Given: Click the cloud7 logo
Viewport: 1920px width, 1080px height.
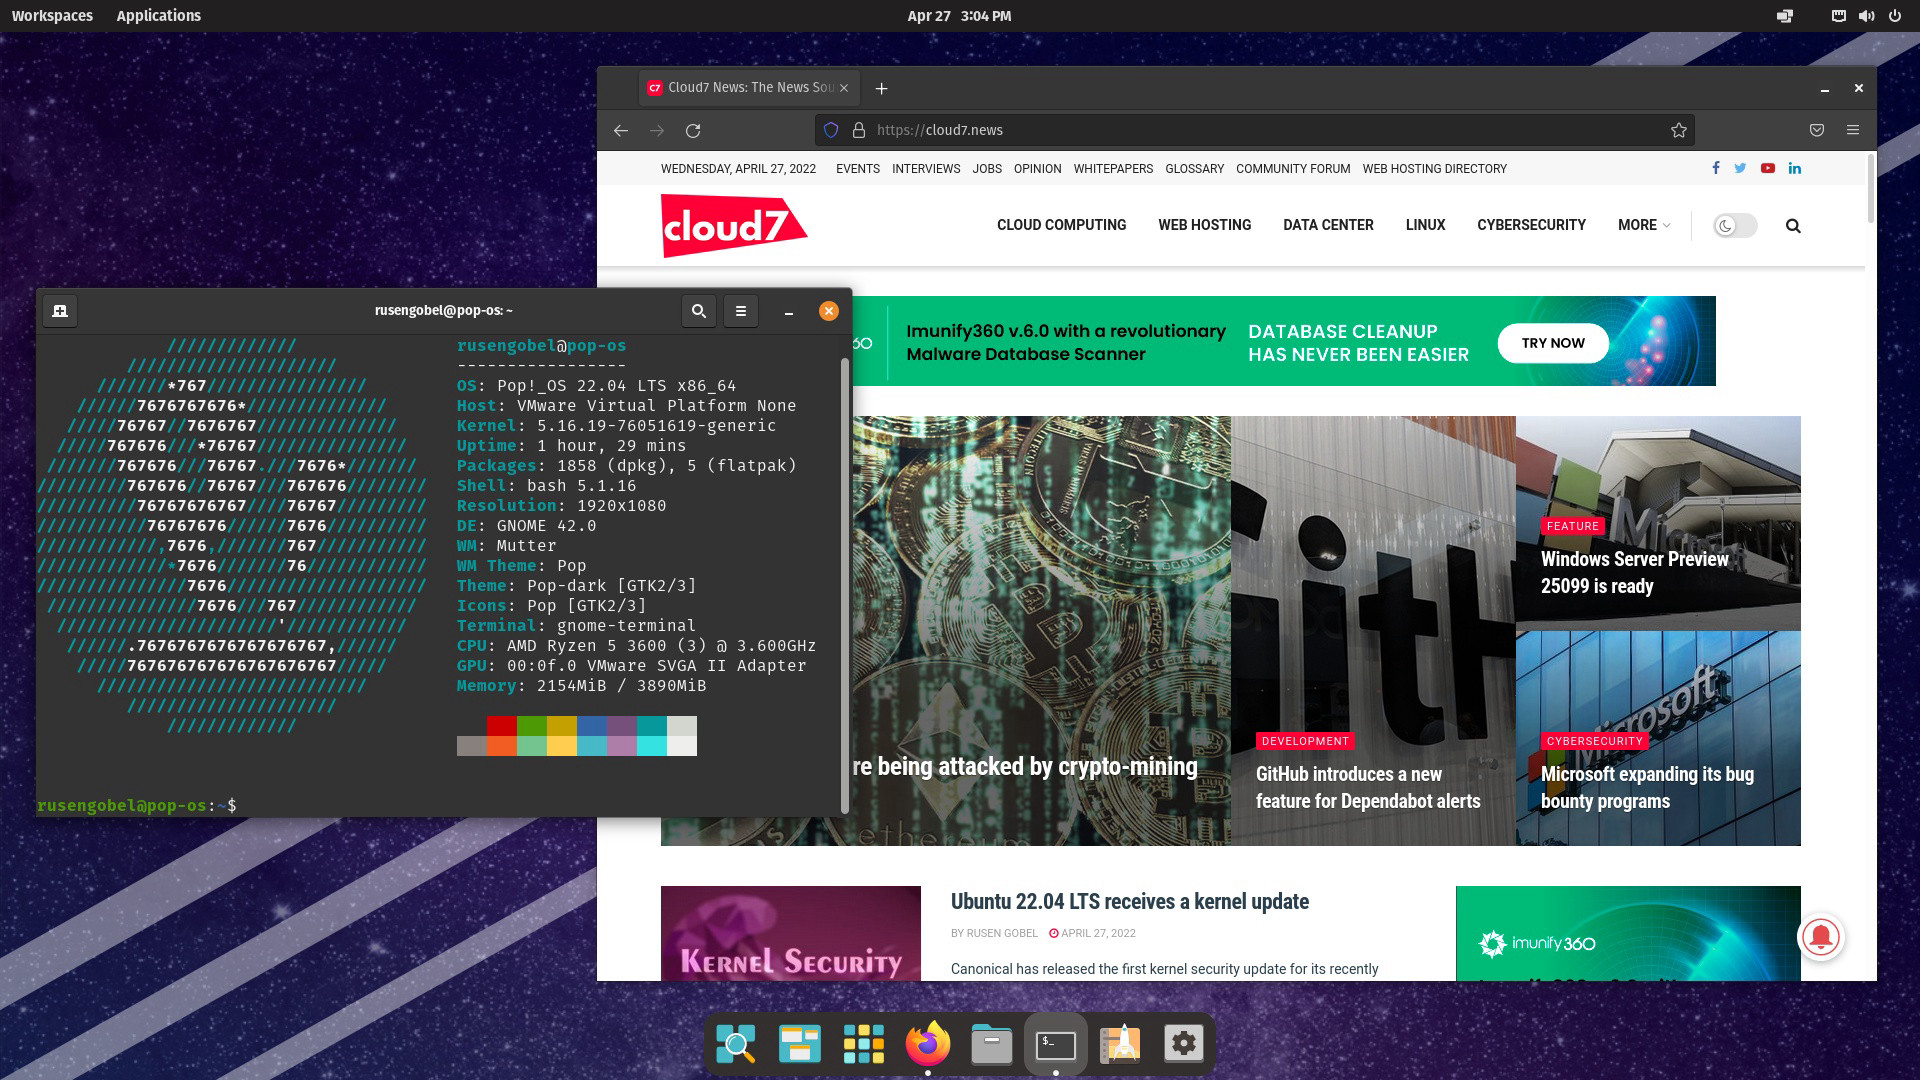Looking at the screenshot, I should [x=734, y=225].
